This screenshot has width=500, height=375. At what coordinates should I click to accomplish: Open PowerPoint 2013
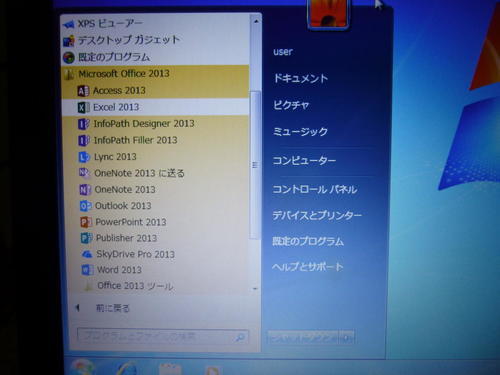click(x=155, y=222)
